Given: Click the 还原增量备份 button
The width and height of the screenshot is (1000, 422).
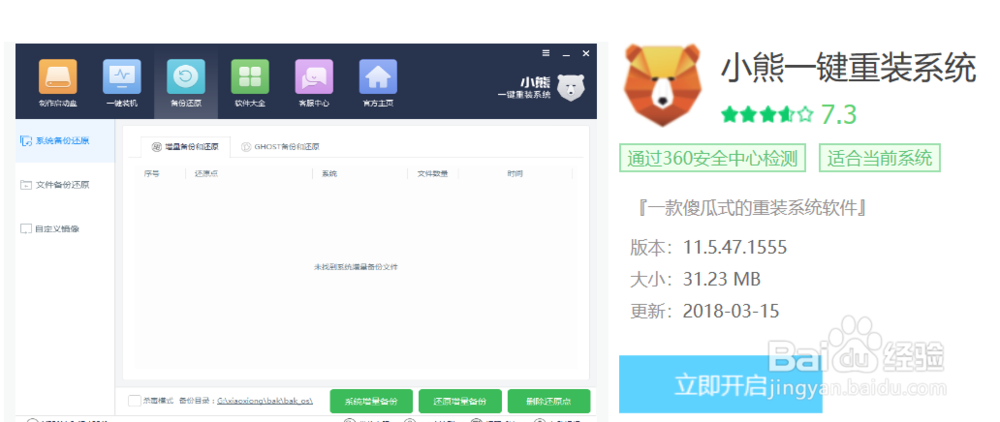Looking at the screenshot, I should [460, 402].
